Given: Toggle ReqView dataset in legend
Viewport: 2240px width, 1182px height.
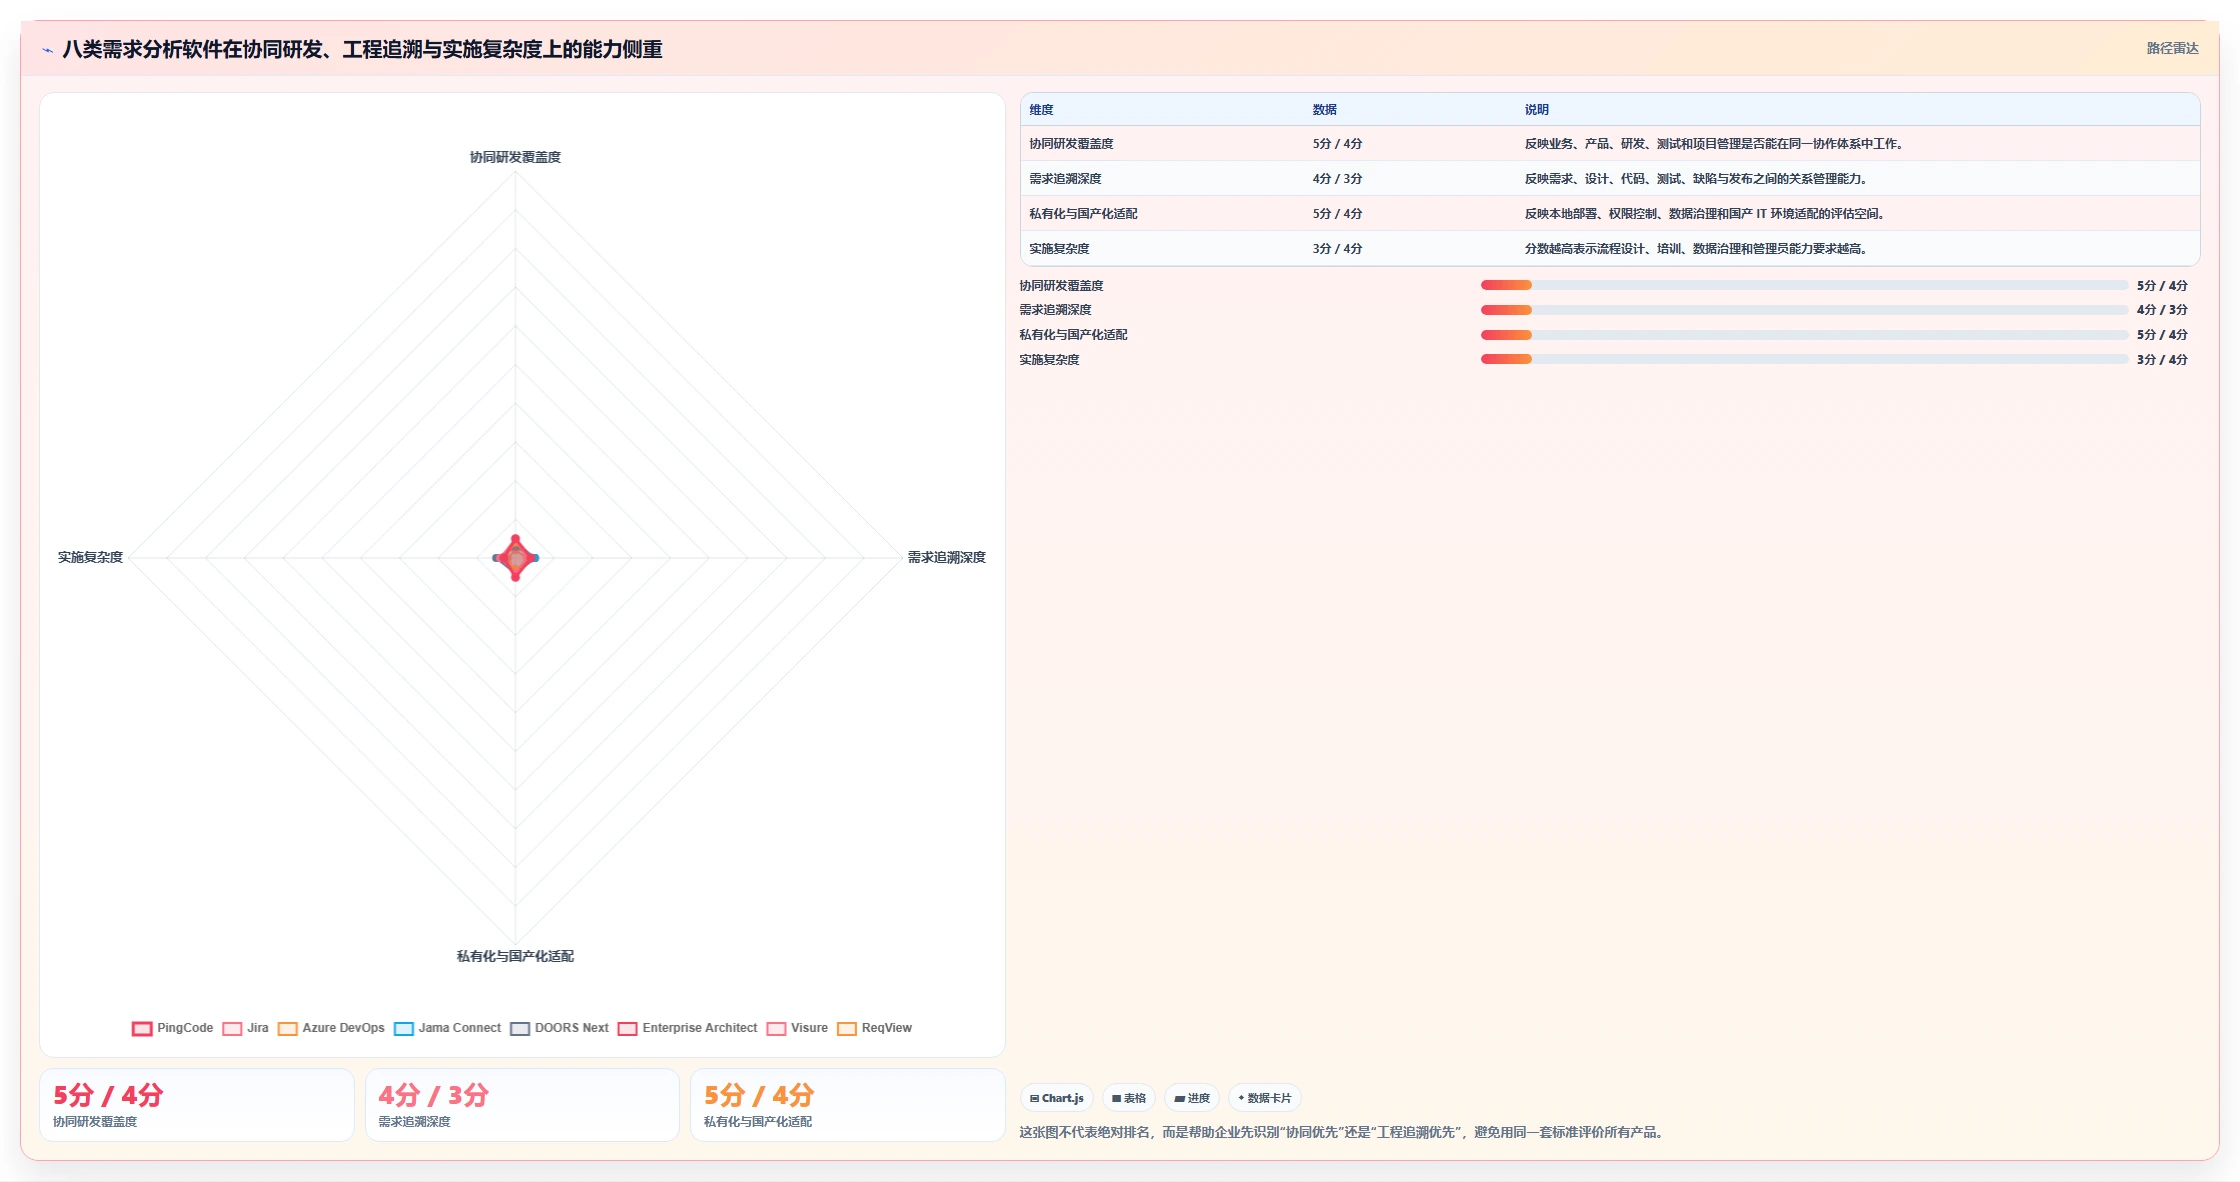Looking at the screenshot, I should [874, 1028].
